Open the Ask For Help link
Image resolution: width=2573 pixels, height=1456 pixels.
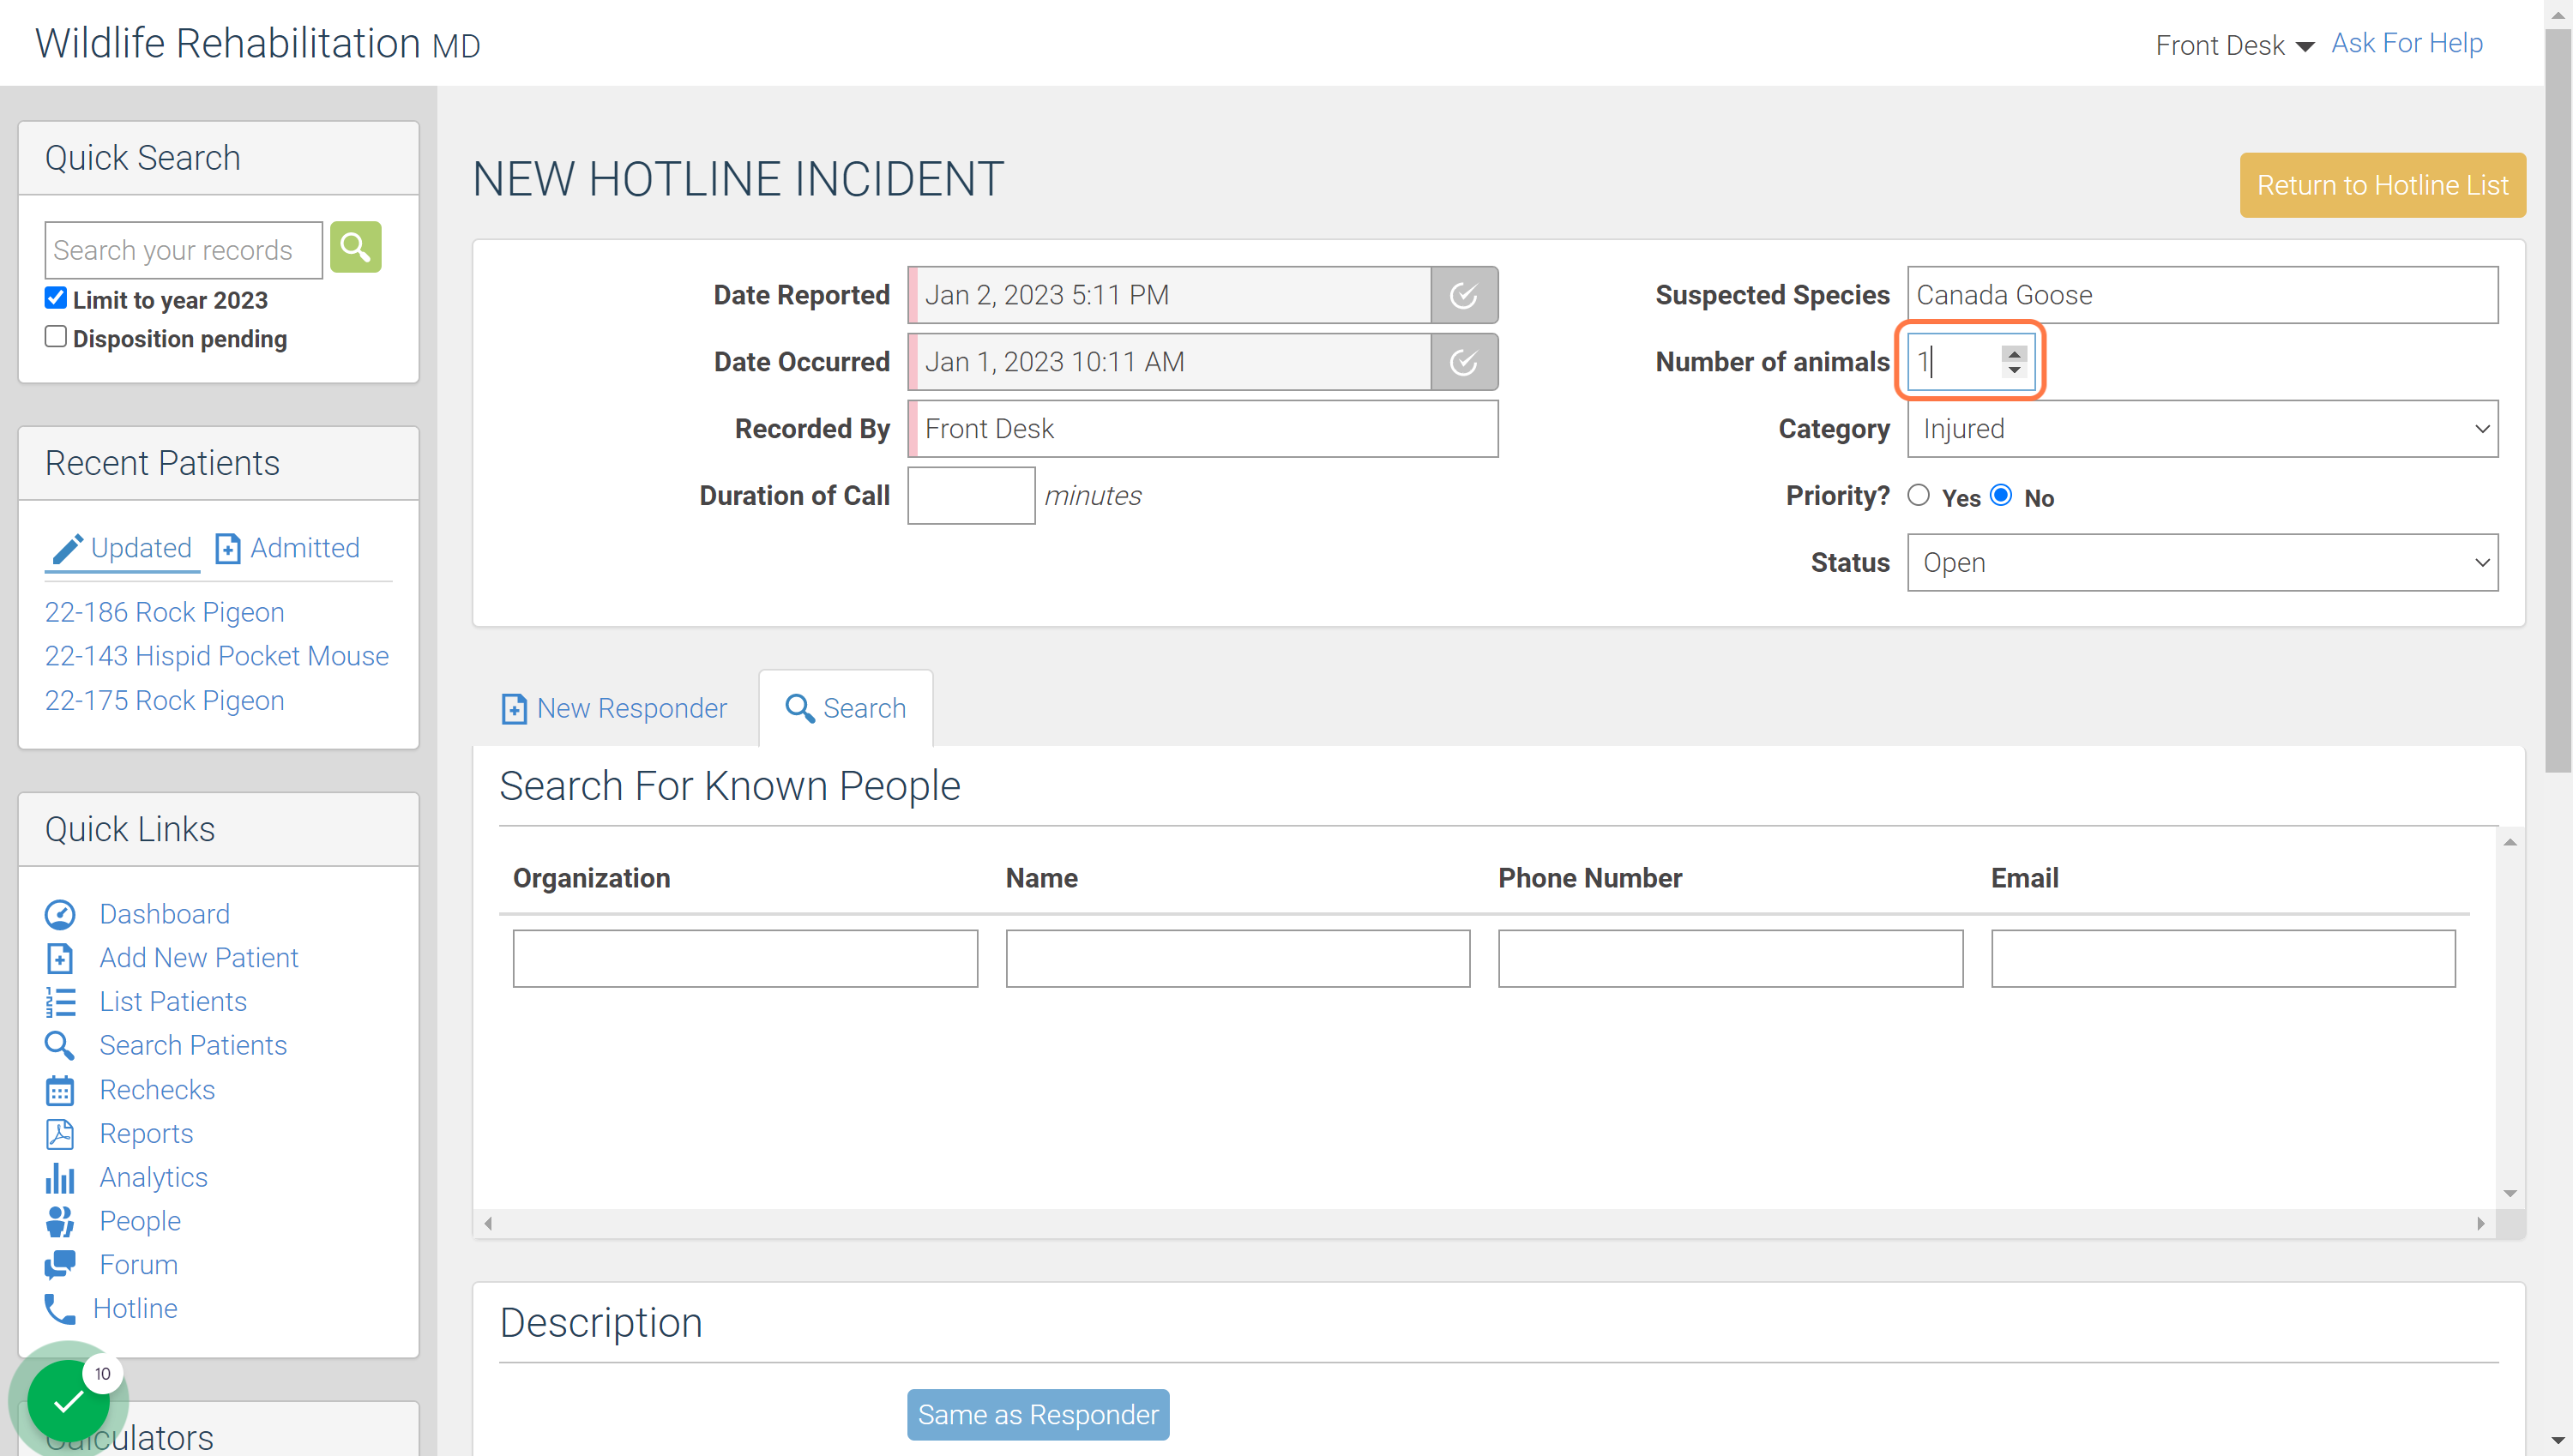[2407, 43]
